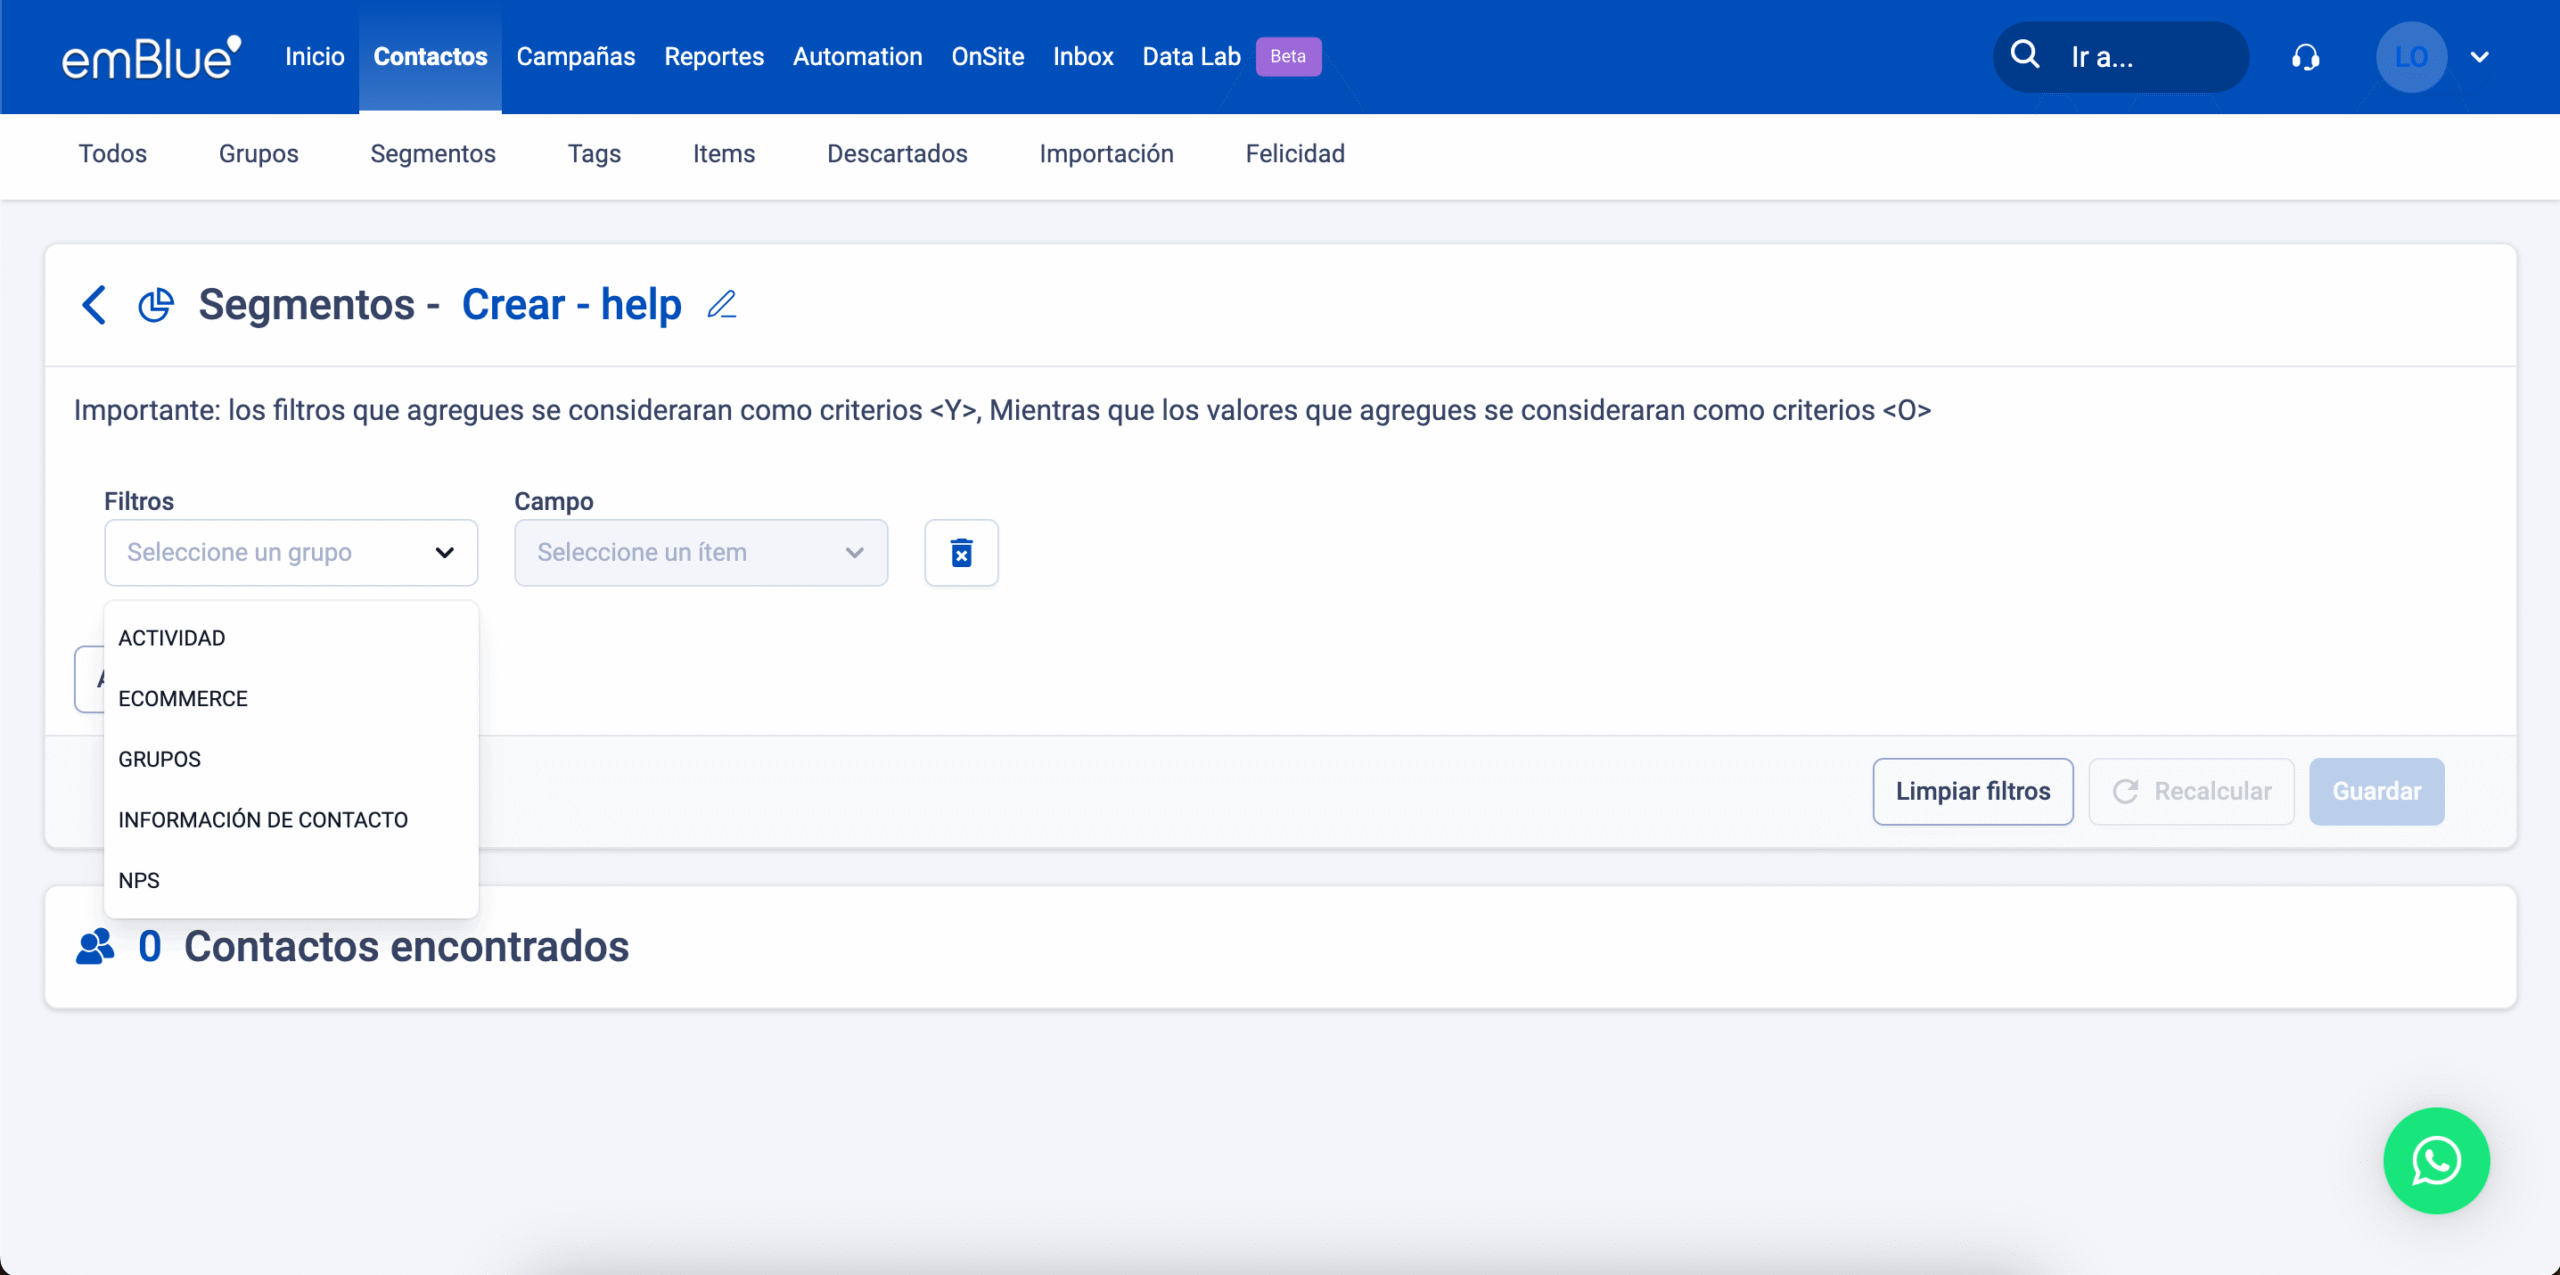Screen dimensions: 2560x1275
Task: Click the headset support icon
Action: pyautogui.click(x=2306, y=58)
